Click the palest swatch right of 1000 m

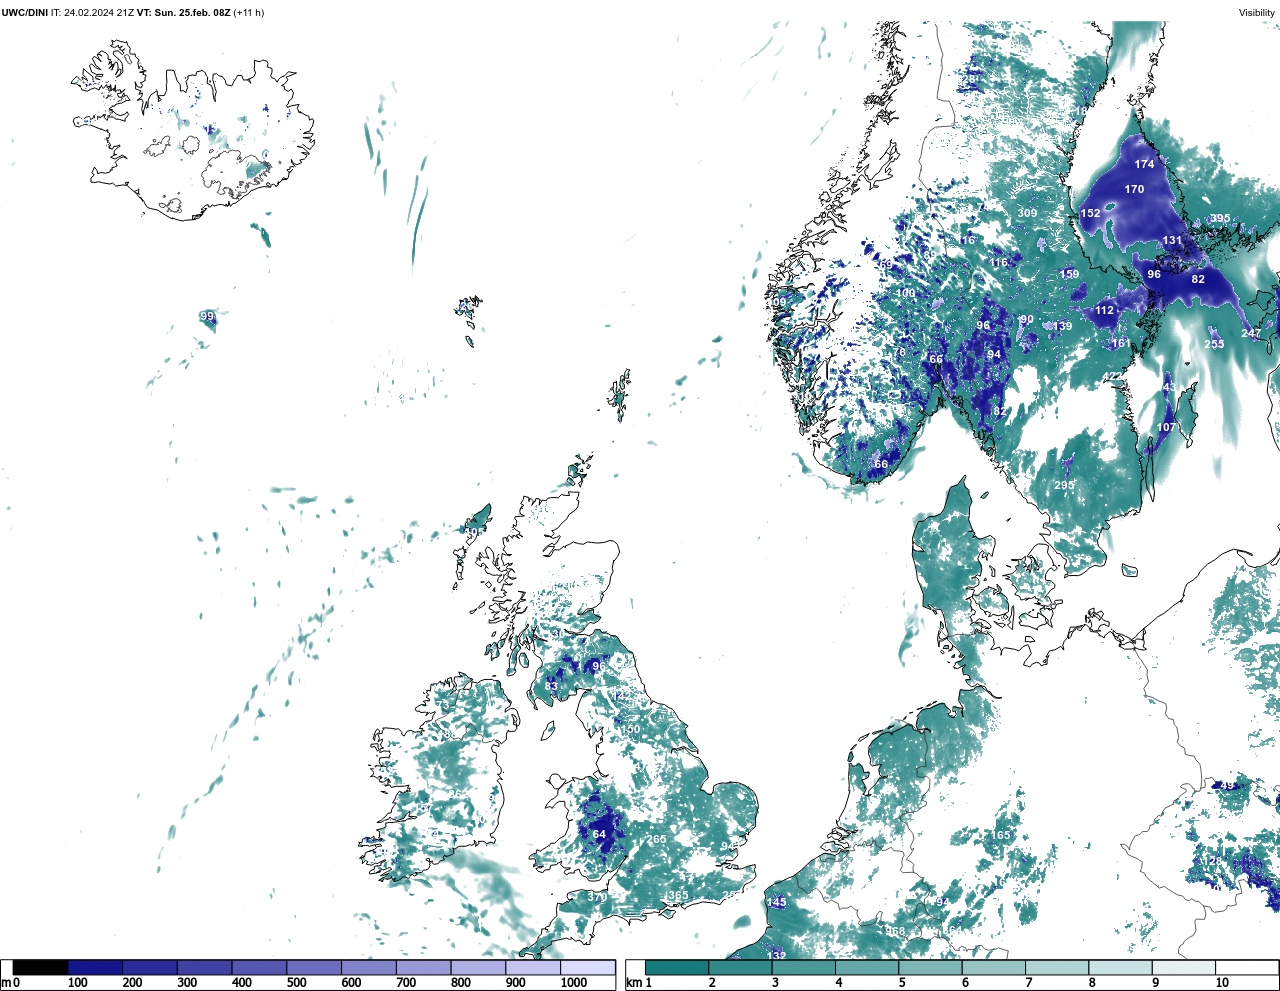pos(587,968)
